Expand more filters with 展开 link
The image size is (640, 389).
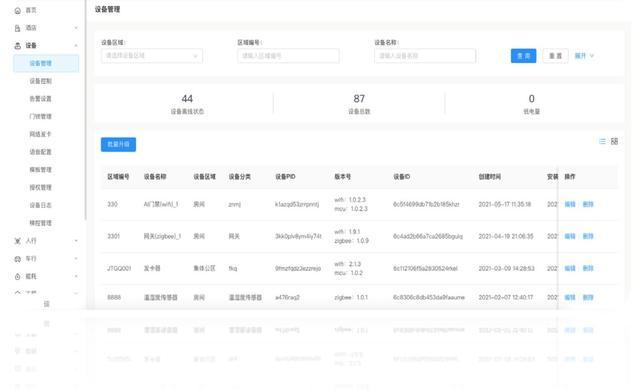click(584, 56)
